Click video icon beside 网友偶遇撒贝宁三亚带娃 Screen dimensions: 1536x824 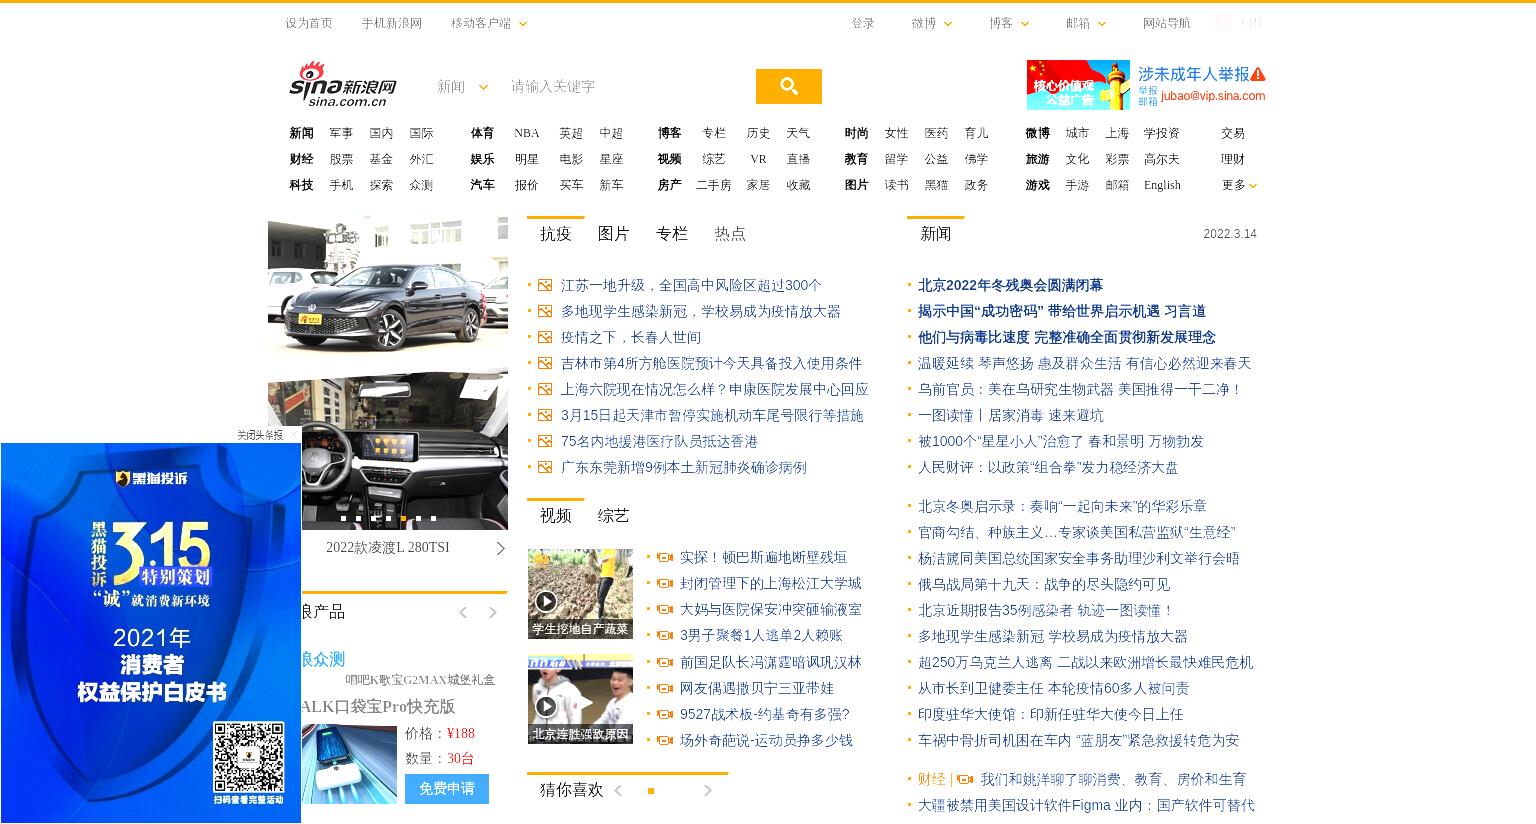[x=665, y=688]
